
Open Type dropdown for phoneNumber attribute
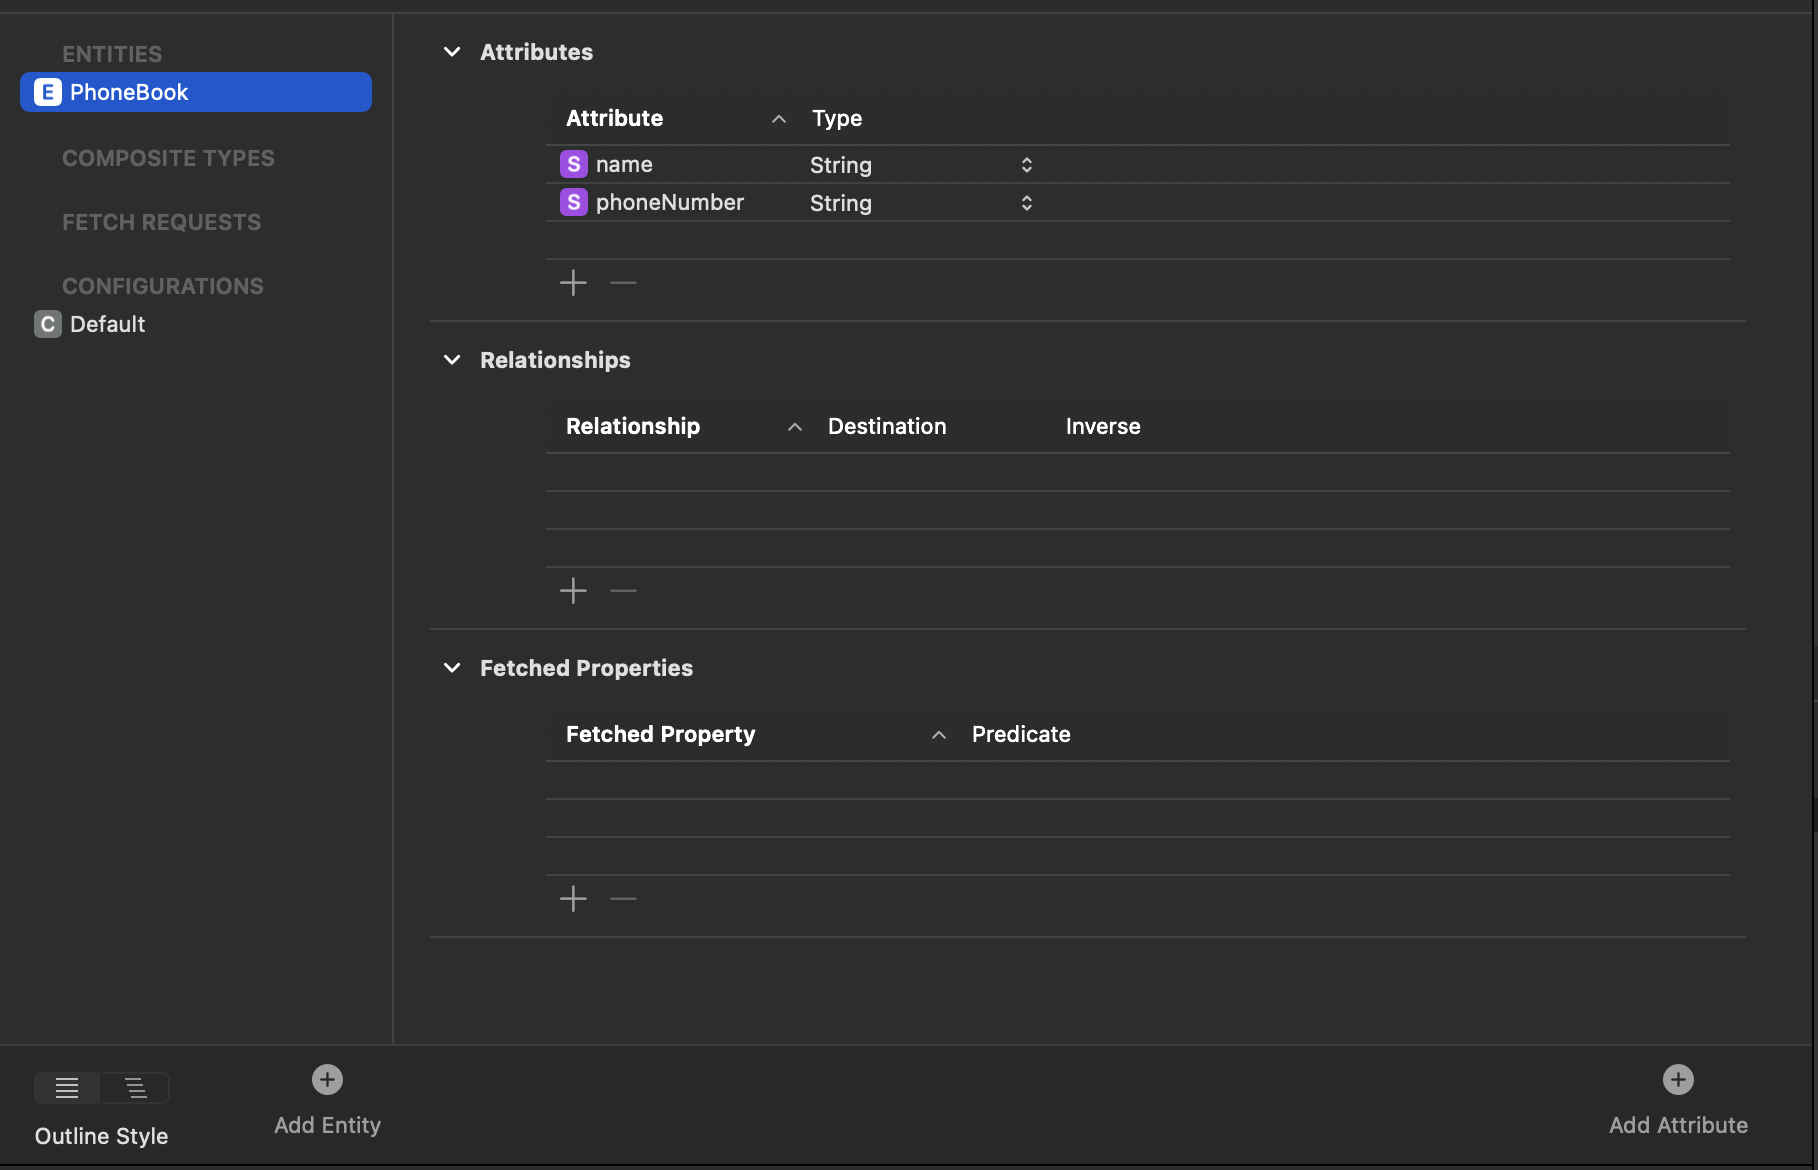pos(1026,203)
